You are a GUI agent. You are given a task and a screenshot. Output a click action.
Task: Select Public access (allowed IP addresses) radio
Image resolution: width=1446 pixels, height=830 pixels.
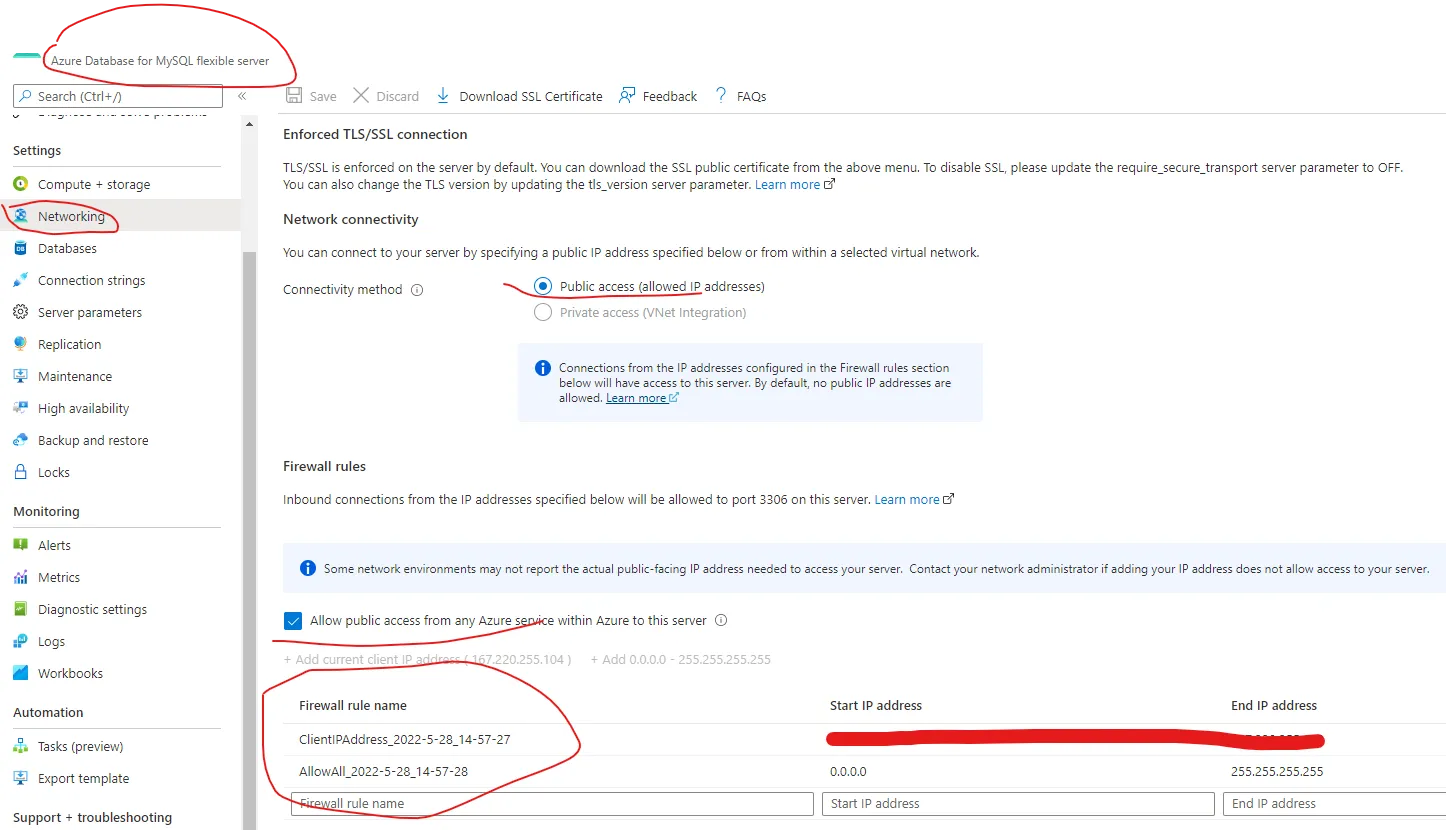[543, 286]
